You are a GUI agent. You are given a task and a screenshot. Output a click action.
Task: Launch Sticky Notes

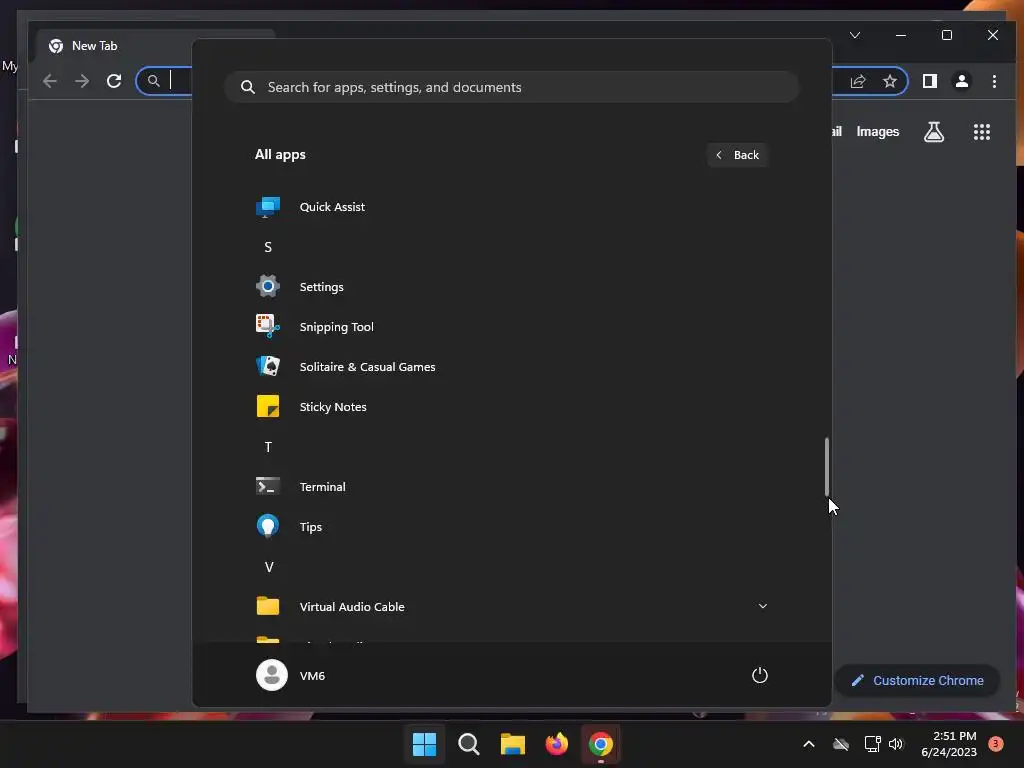[511, 407]
